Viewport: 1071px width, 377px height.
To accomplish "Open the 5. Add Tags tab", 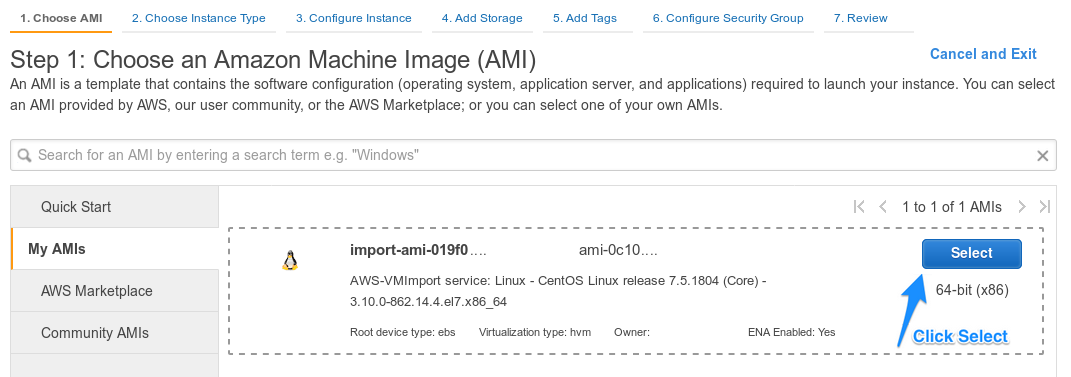I will (x=585, y=18).
